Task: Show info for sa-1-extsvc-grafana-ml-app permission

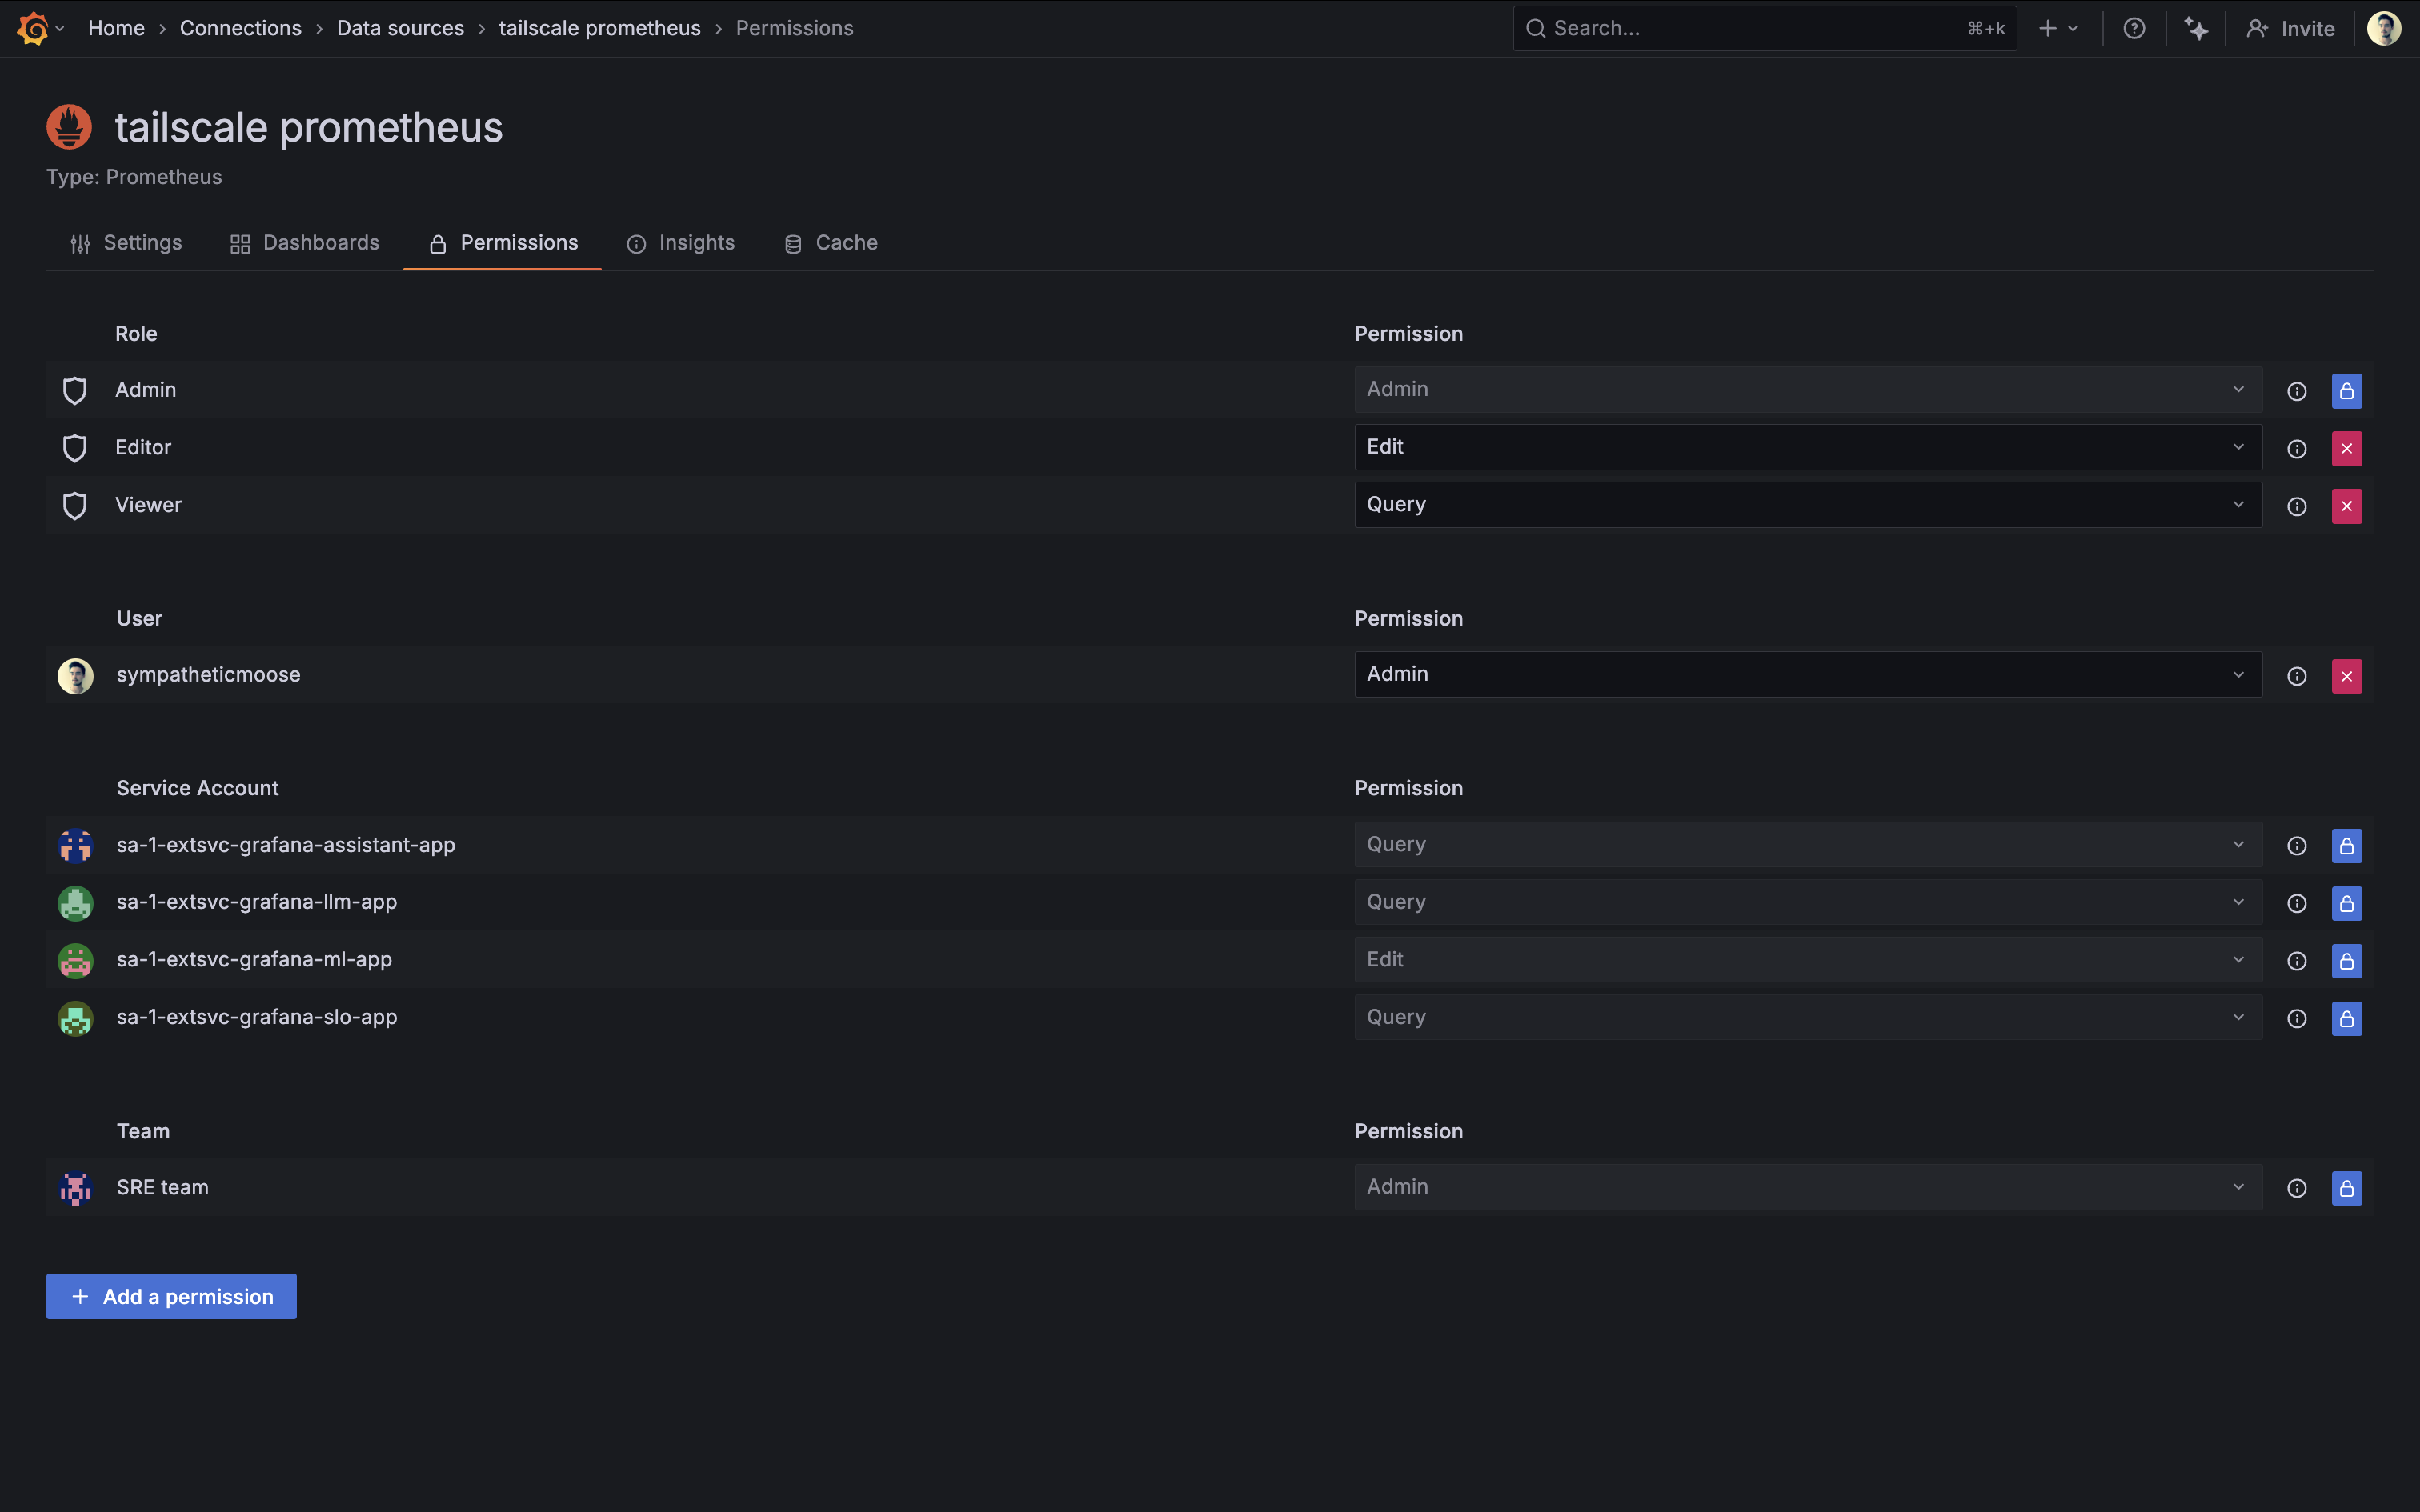Action: pos(2296,961)
